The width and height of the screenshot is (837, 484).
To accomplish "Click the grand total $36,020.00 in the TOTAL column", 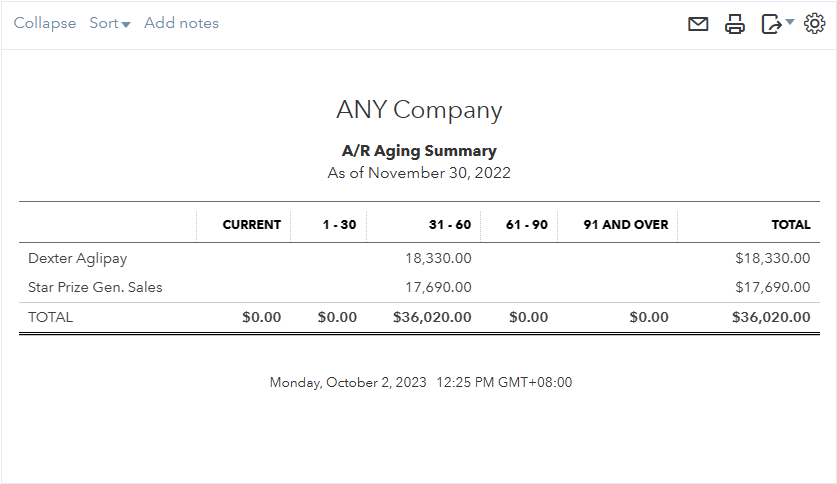I will coord(771,317).
